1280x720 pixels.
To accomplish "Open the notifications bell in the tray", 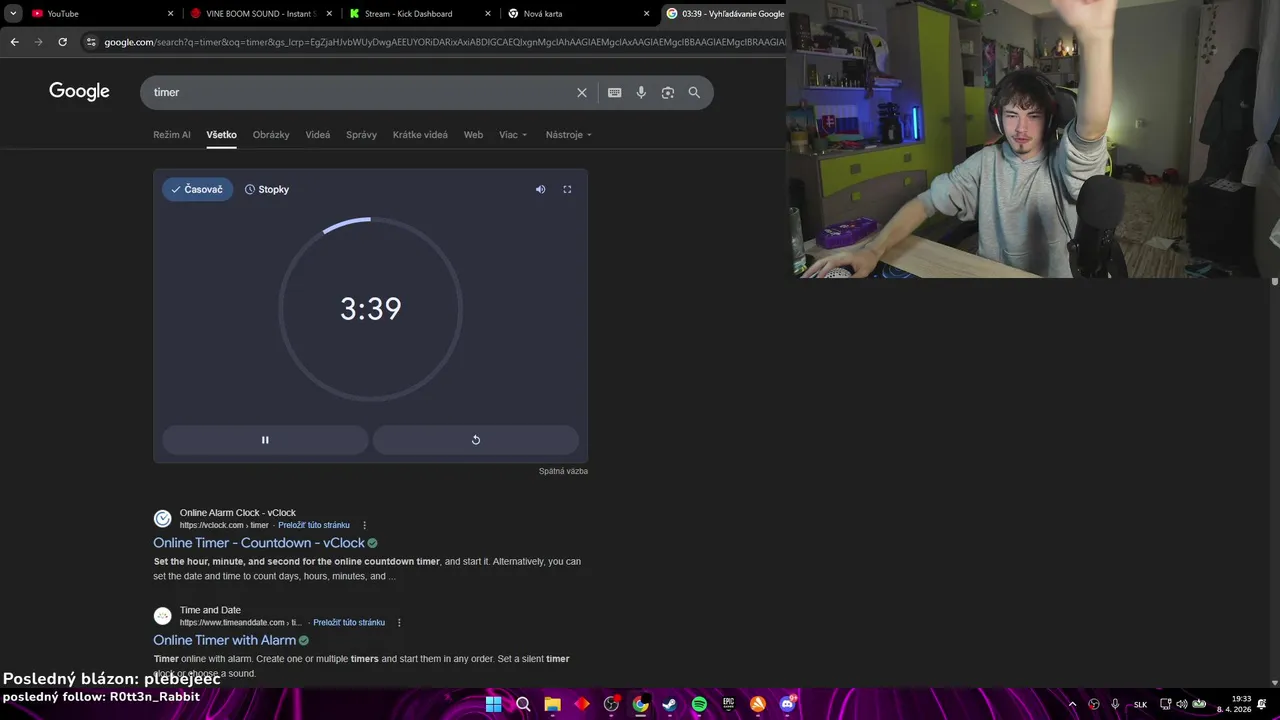I will [1262, 704].
